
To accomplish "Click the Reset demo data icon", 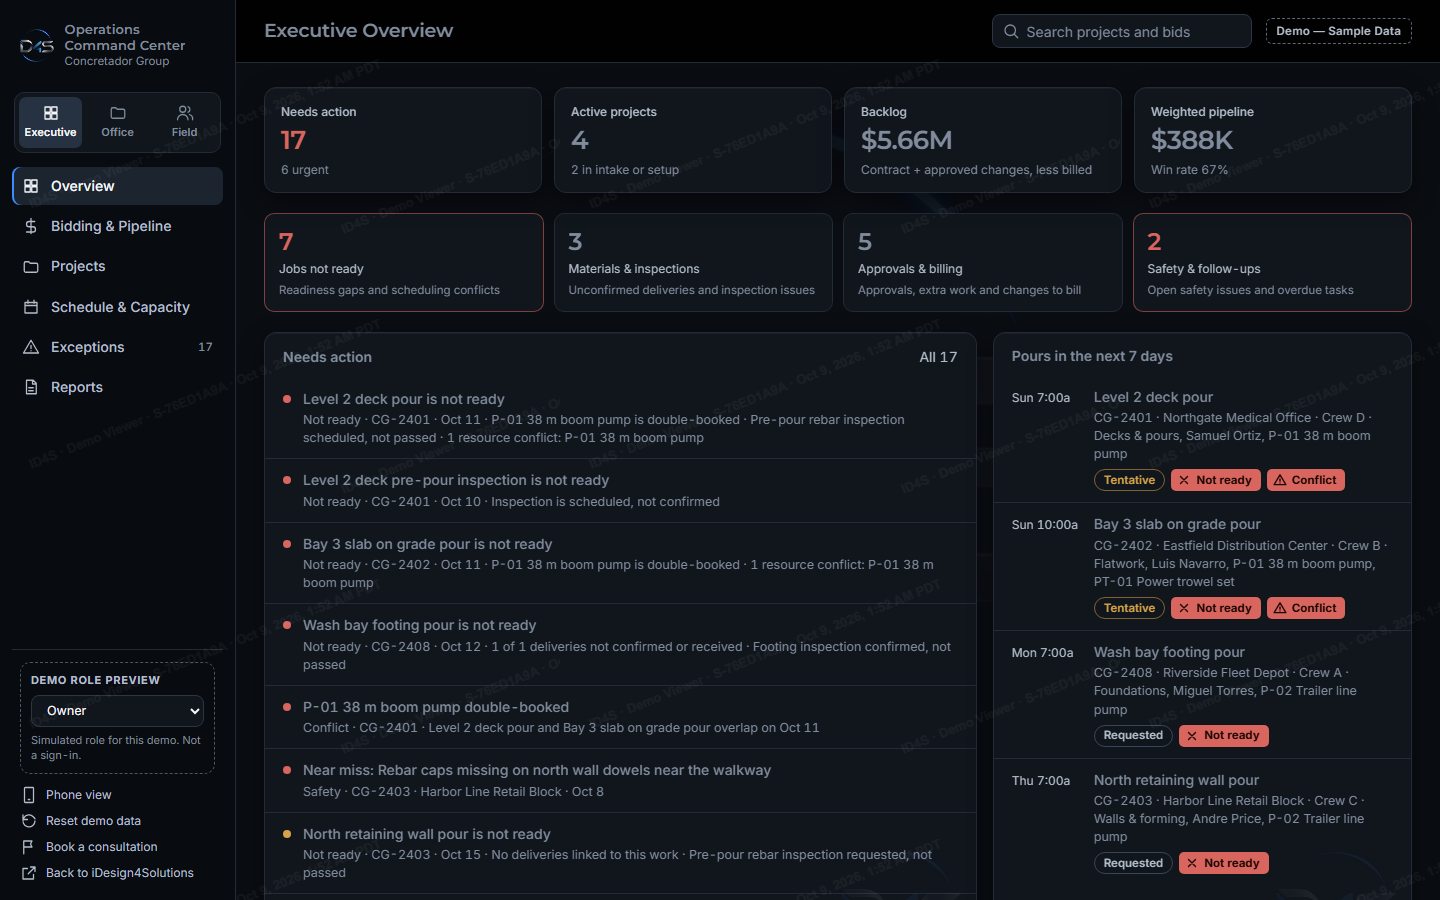I will (29, 821).
